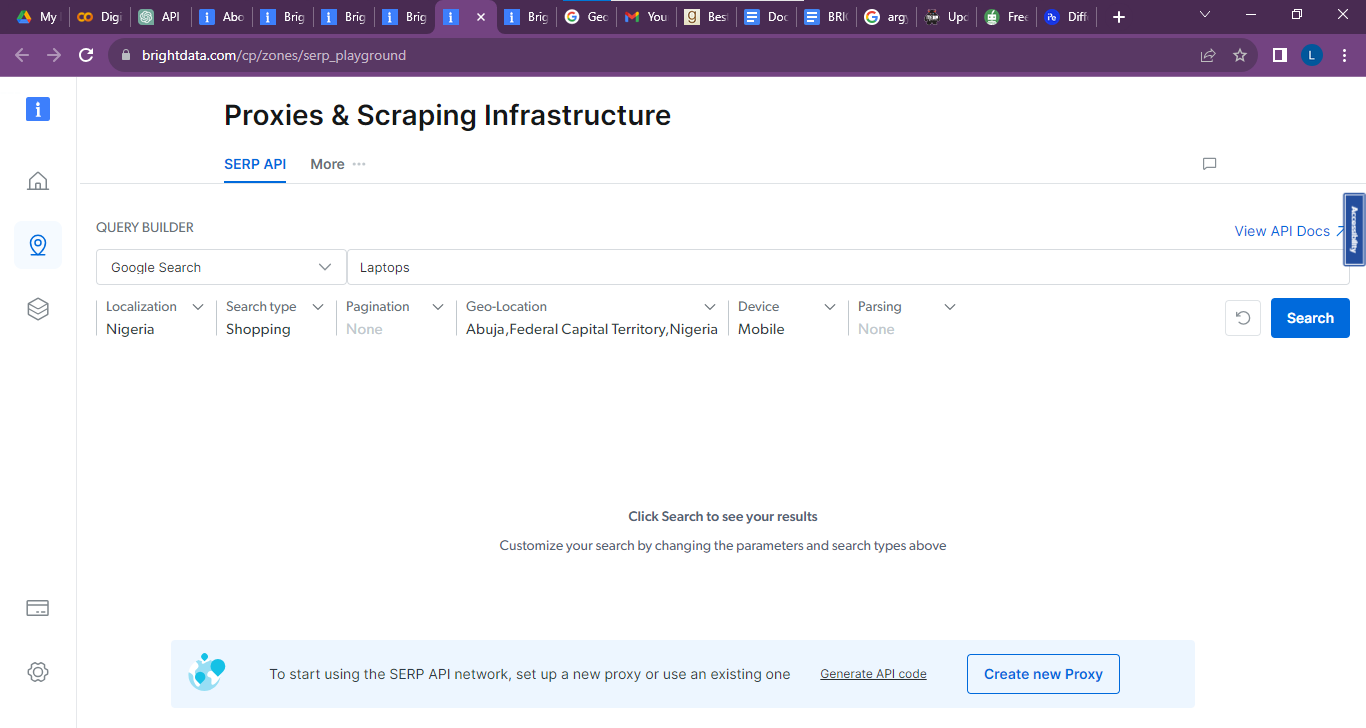The image size is (1366, 728).
Task: Open the billing card sidebar icon
Action: click(x=38, y=608)
